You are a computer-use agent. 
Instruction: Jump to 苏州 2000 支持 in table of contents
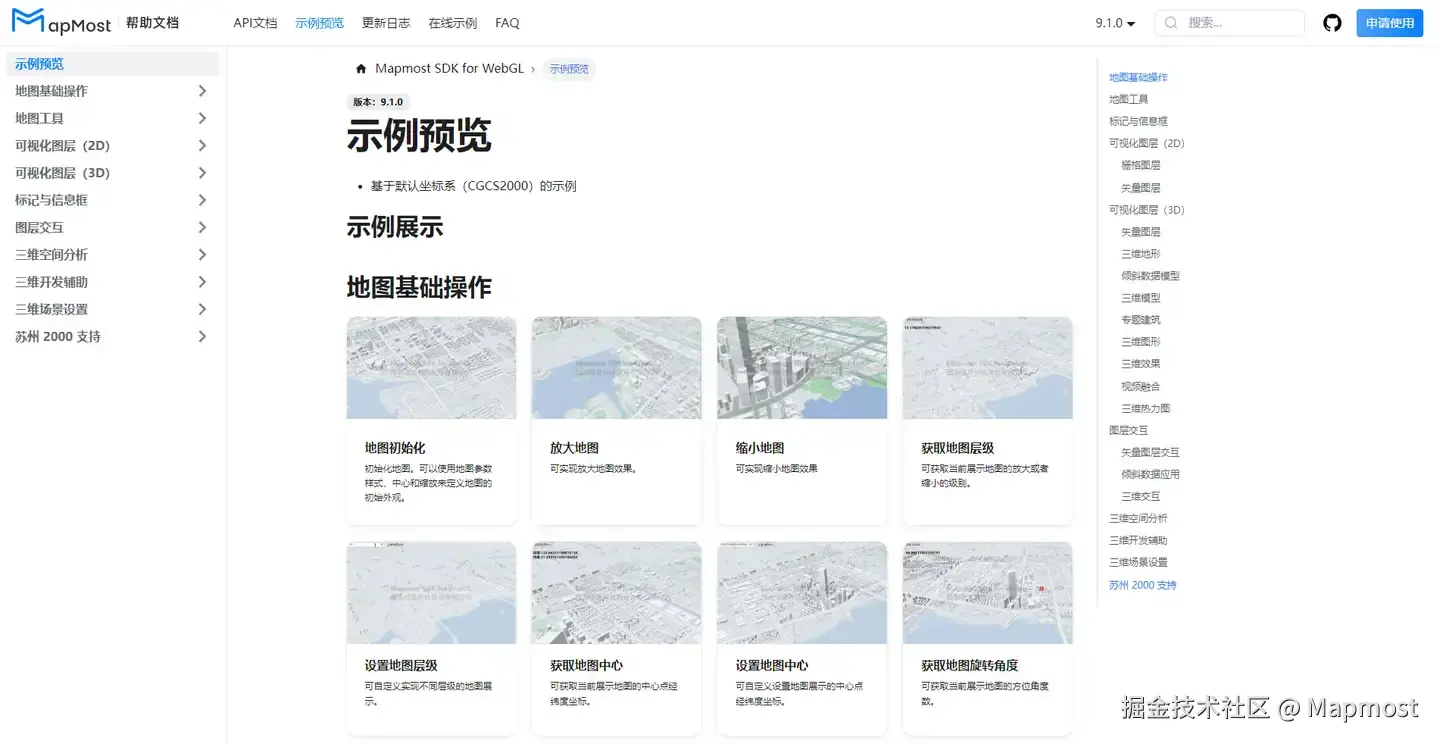(1143, 585)
